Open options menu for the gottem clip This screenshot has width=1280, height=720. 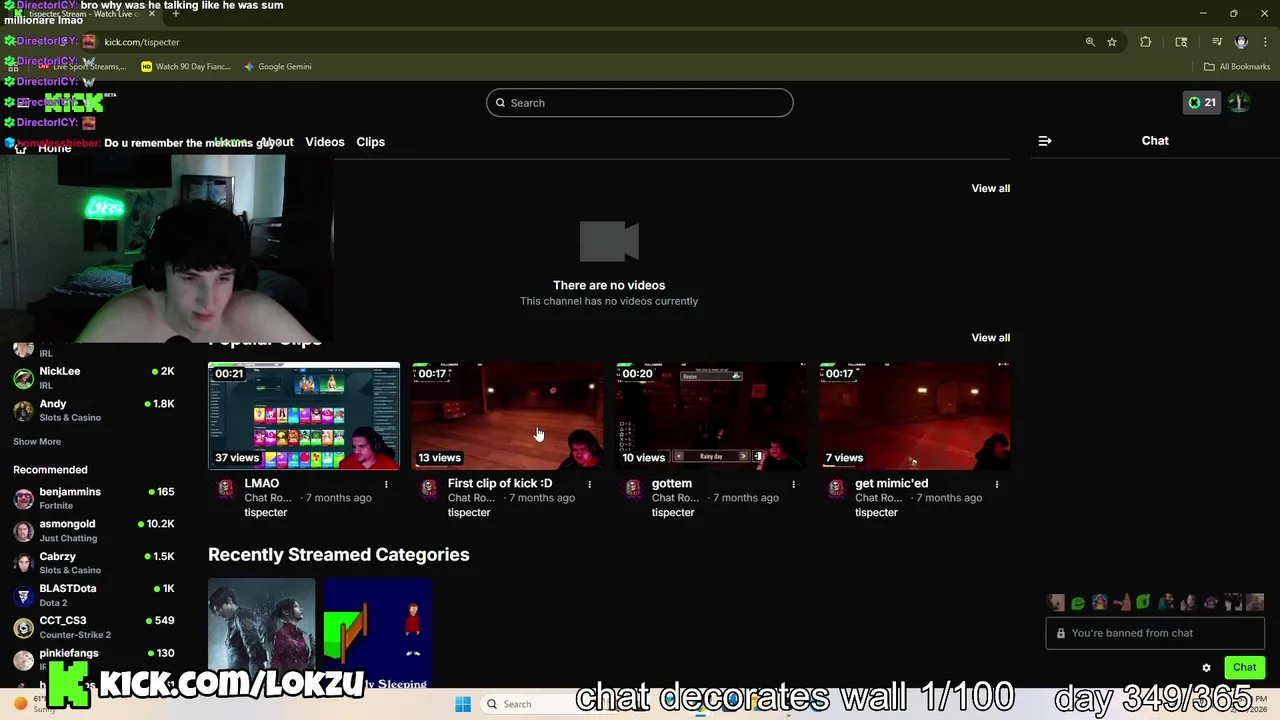point(793,484)
